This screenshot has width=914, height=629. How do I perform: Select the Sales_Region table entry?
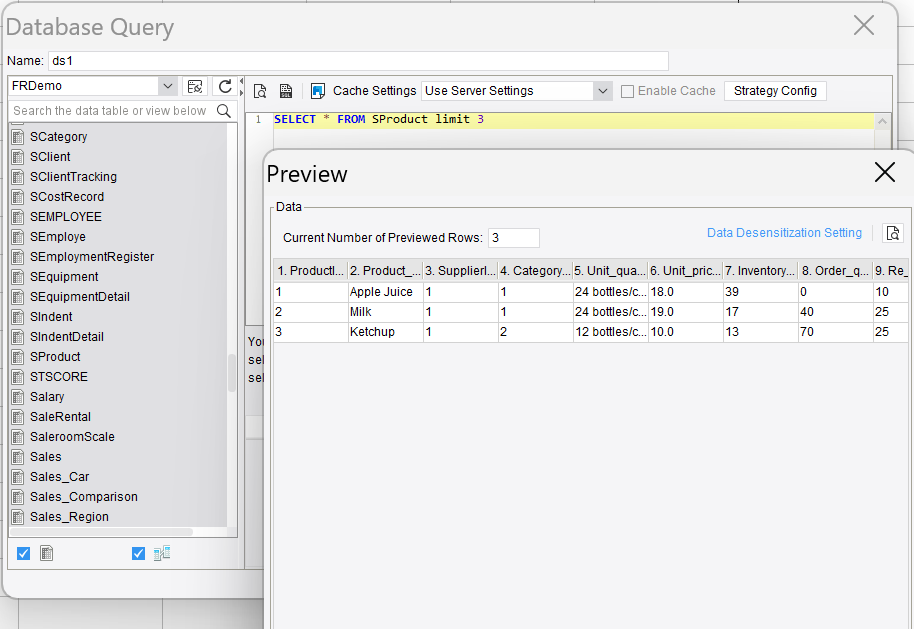(x=69, y=517)
